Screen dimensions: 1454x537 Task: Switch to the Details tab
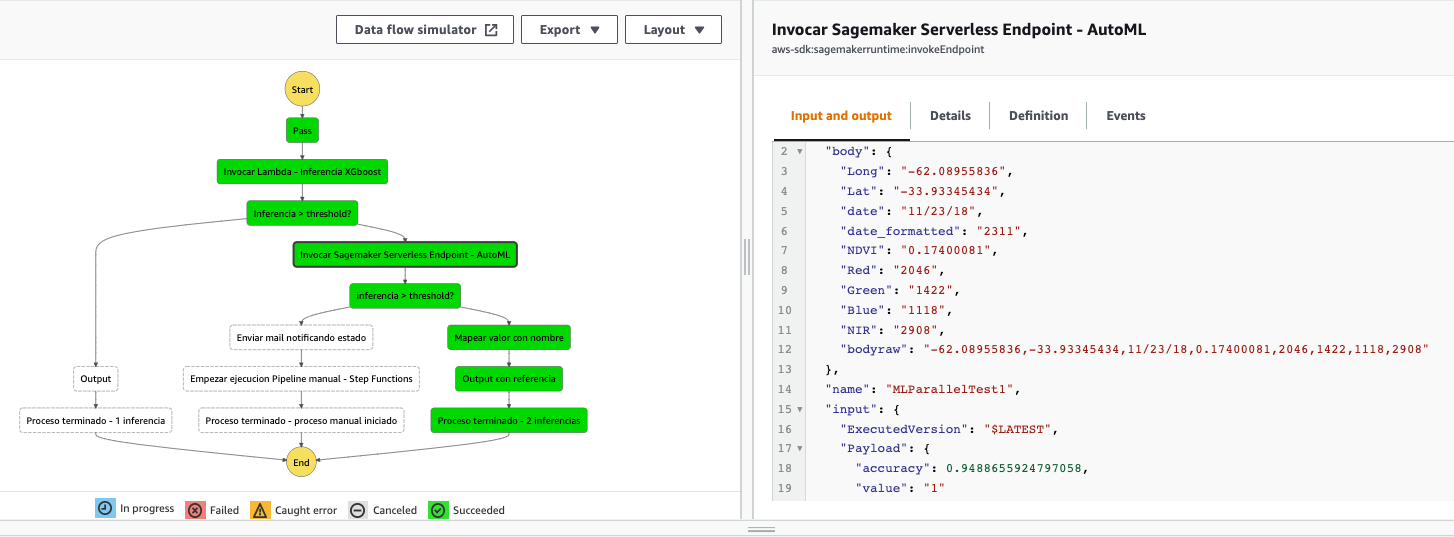click(950, 116)
